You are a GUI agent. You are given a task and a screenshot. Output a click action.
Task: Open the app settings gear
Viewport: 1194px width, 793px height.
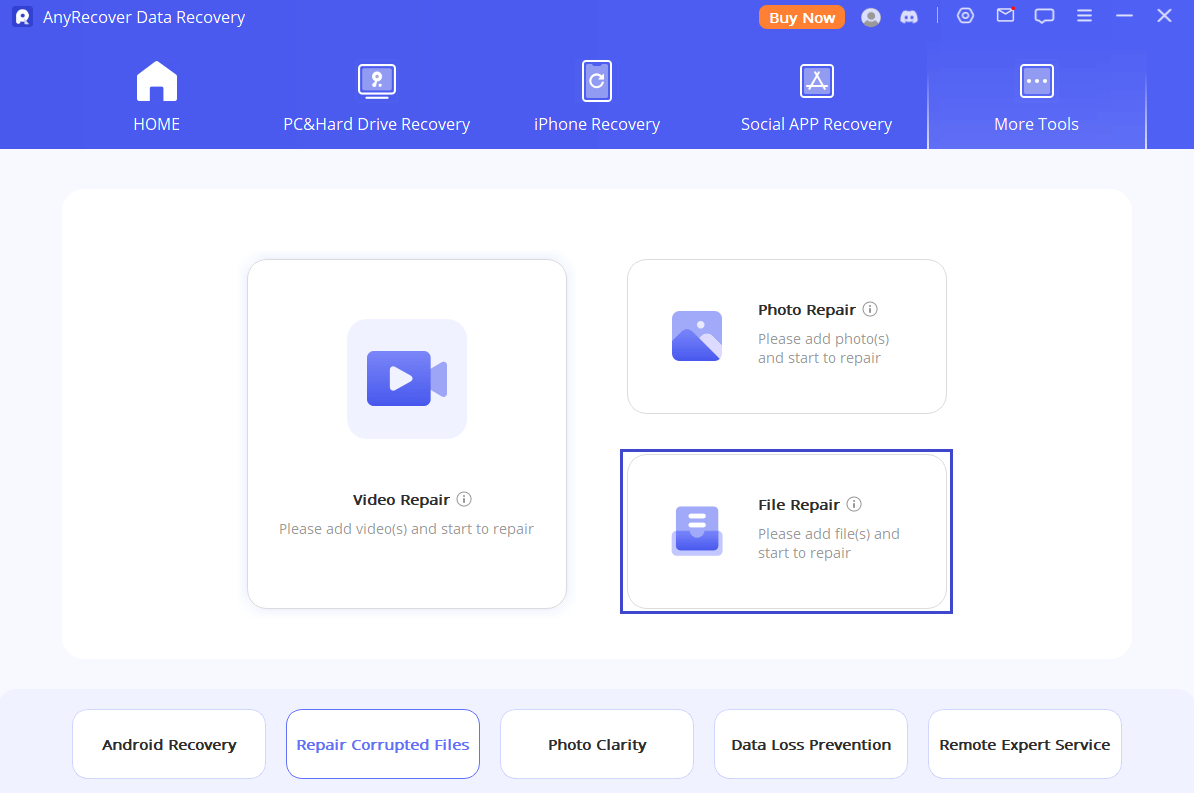pyautogui.click(x=964, y=16)
